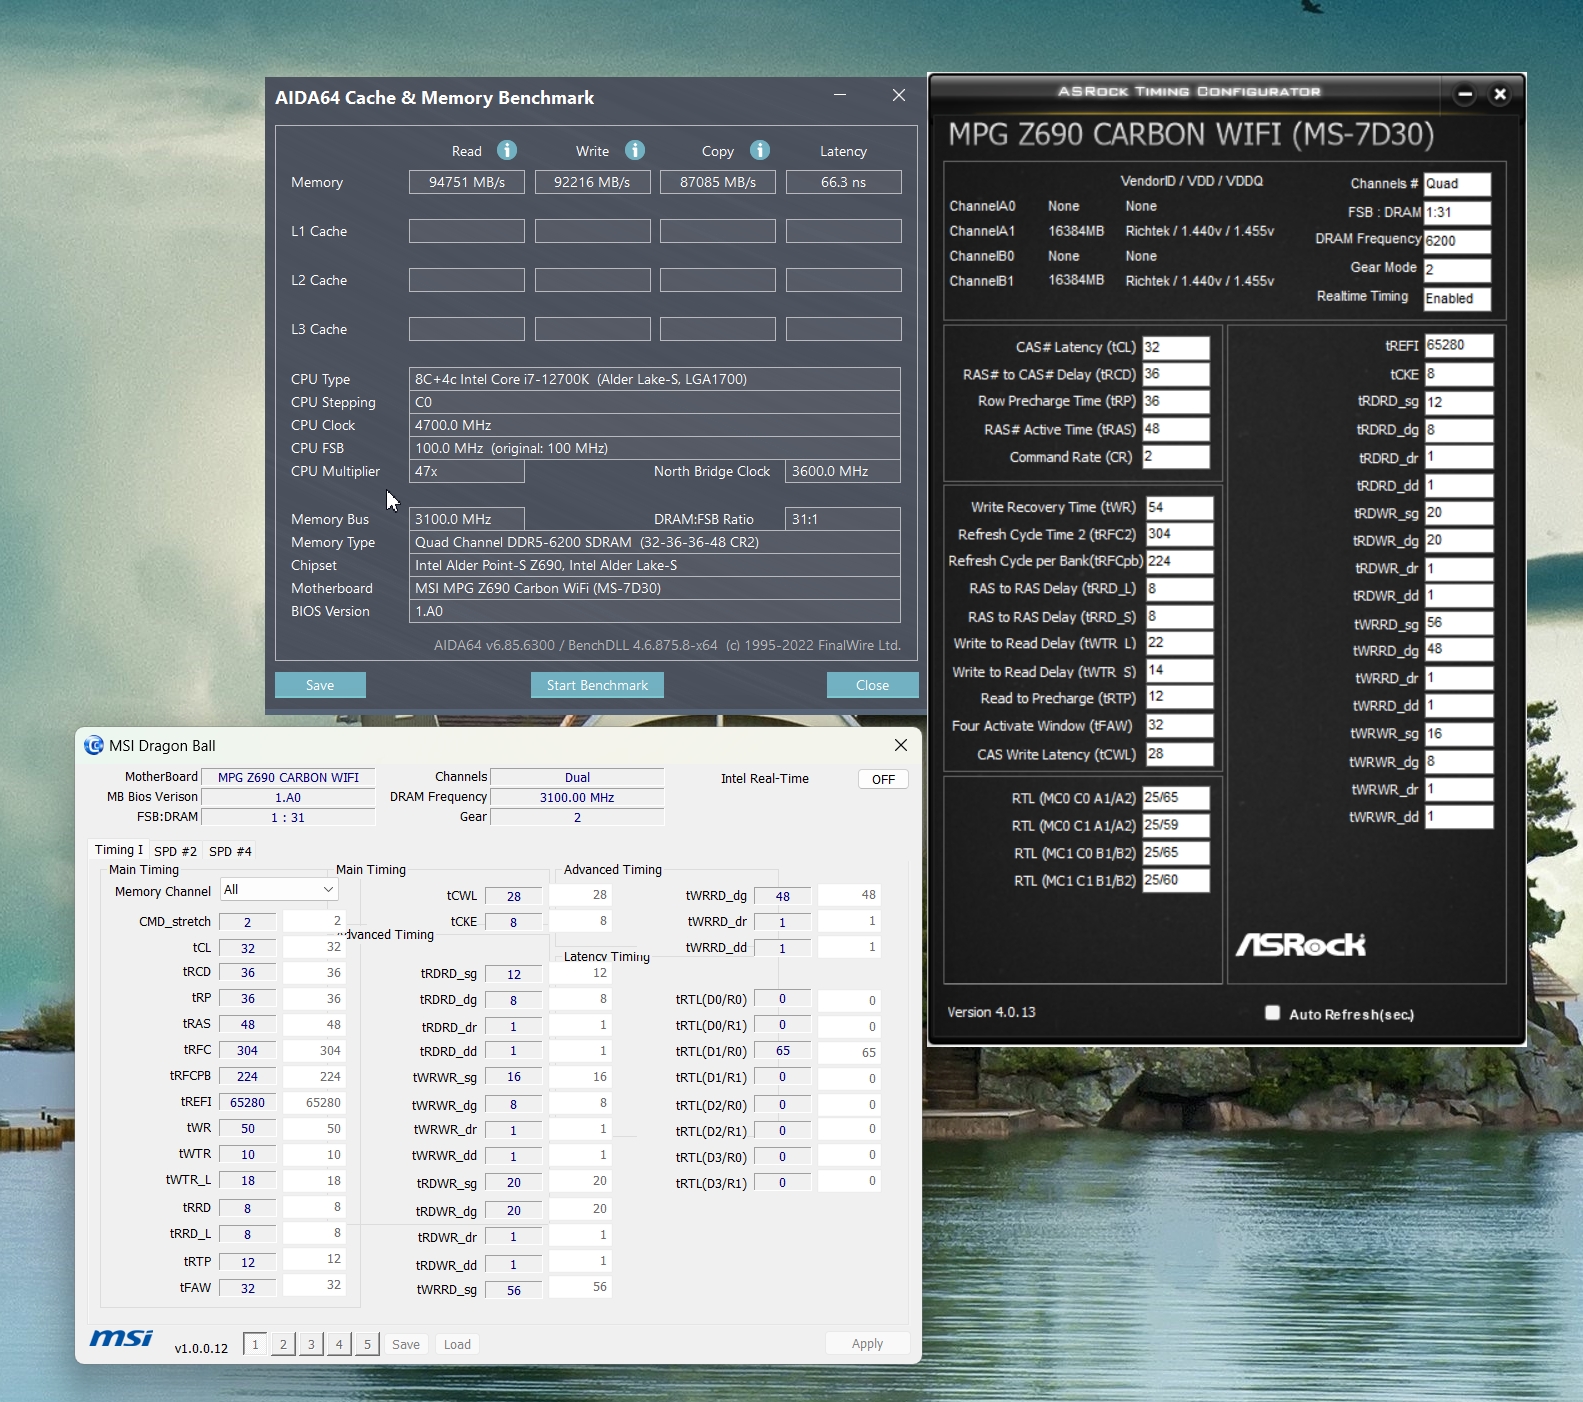Minimize the ASRock Timing Configurator window
The image size is (1583, 1402).
(1465, 94)
